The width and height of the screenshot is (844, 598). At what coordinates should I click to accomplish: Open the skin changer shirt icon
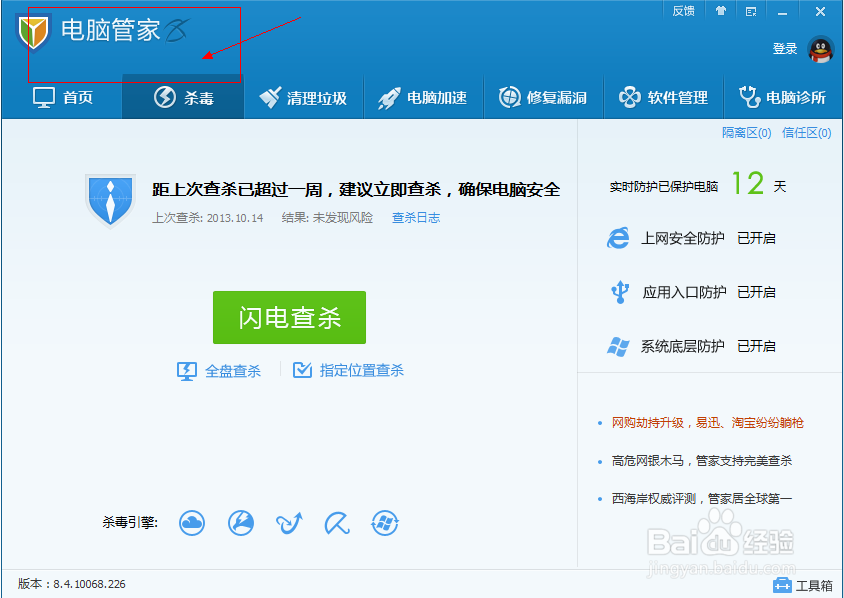[721, 11]
